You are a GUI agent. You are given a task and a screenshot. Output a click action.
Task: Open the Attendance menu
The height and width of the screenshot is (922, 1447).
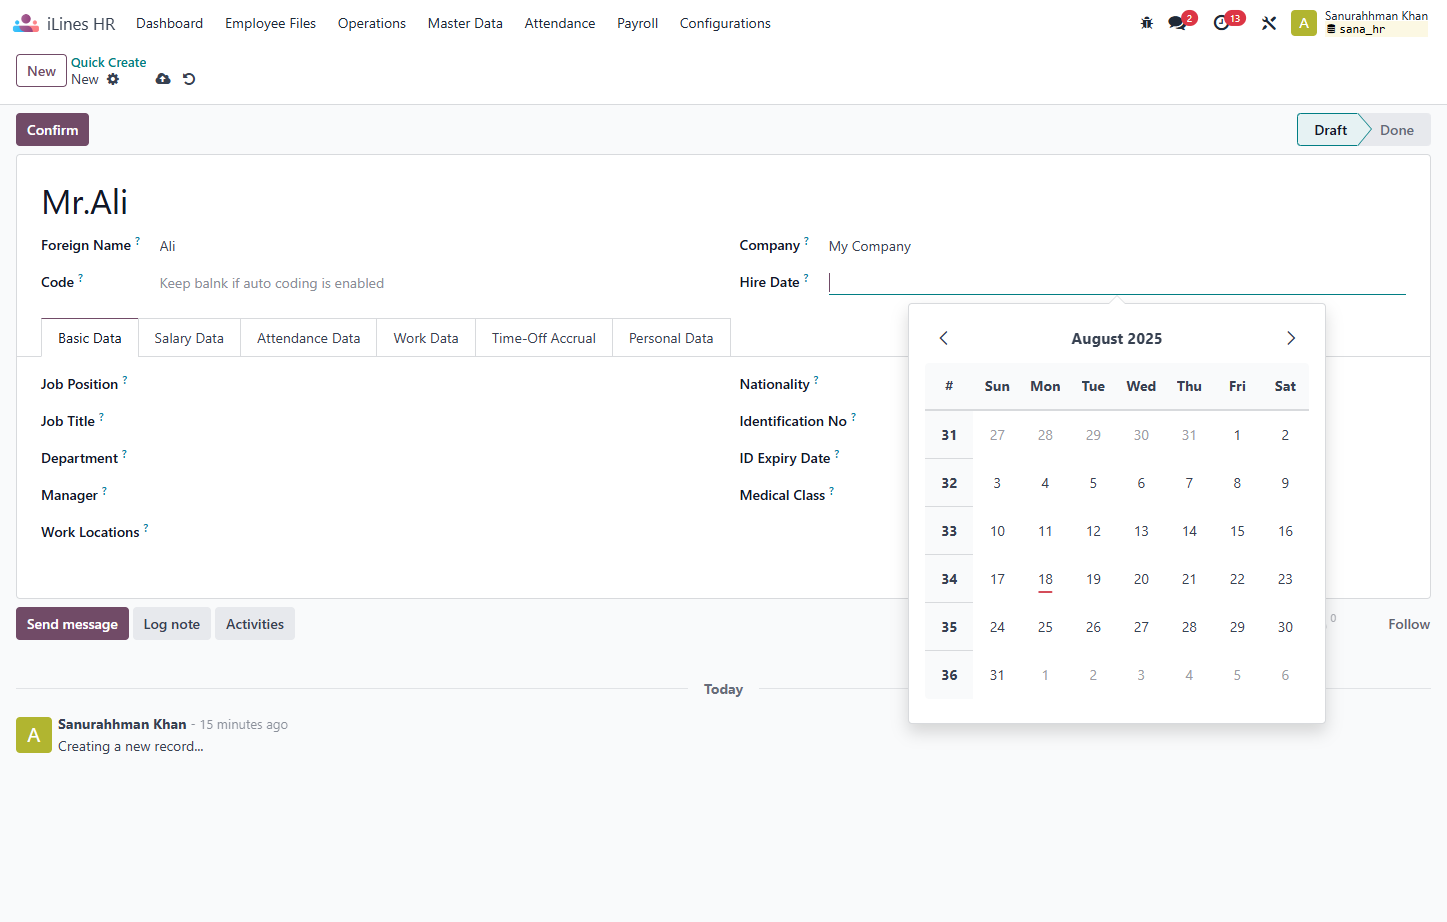(x=560, y=23)
